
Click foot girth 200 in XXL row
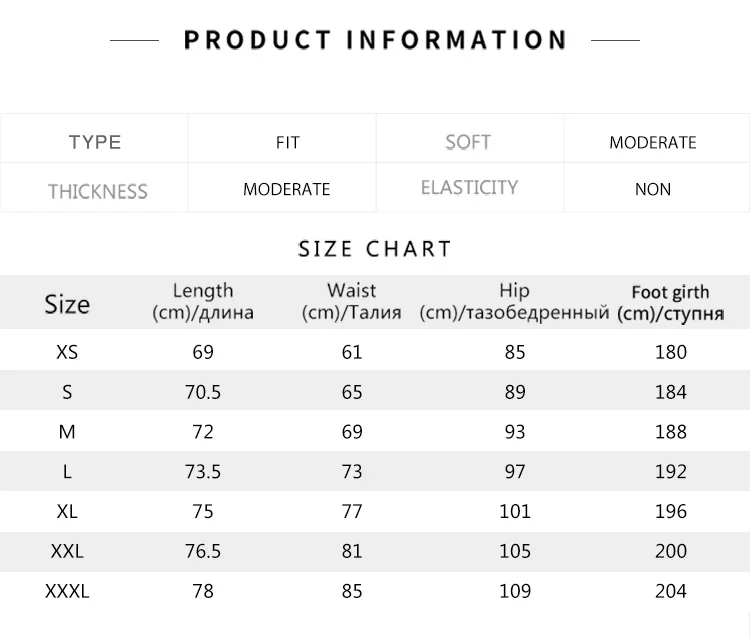(671, 551)
